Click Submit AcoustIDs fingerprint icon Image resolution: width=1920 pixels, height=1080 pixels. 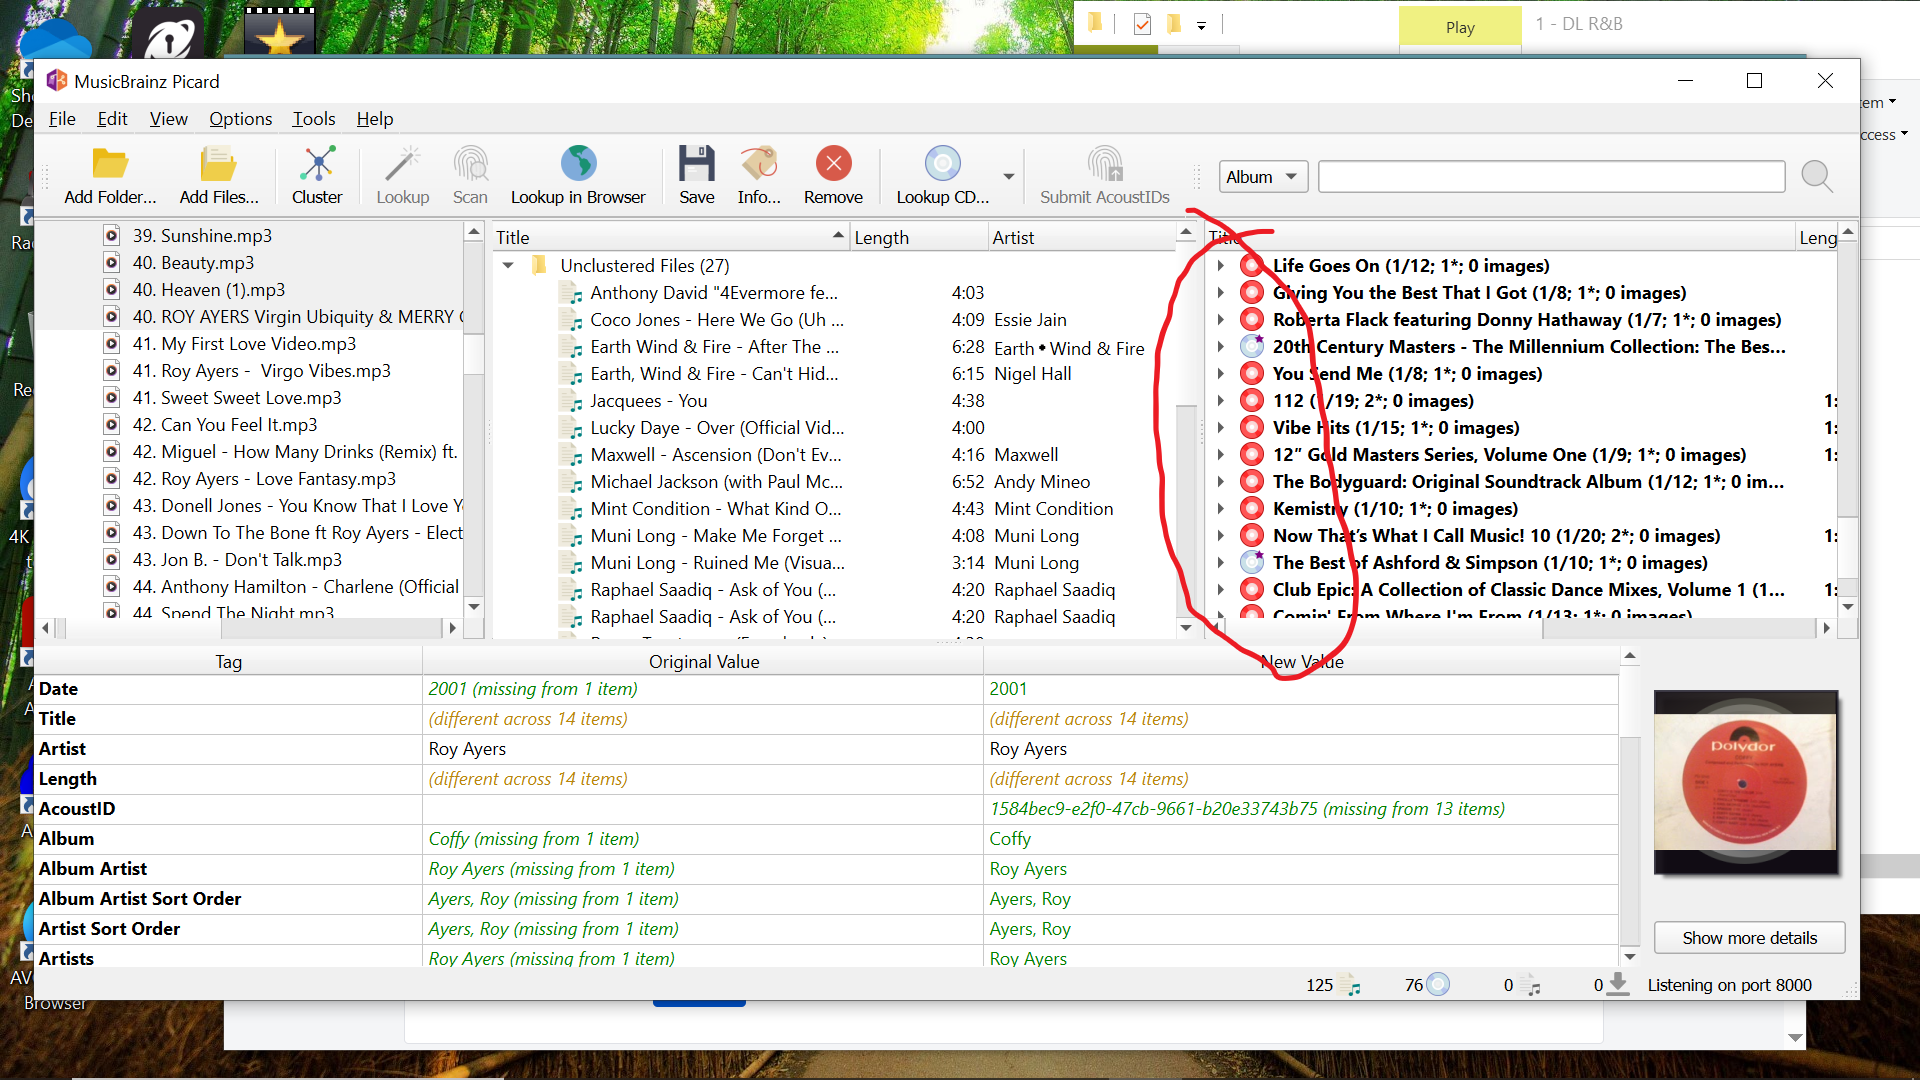tap(1105, 163)
